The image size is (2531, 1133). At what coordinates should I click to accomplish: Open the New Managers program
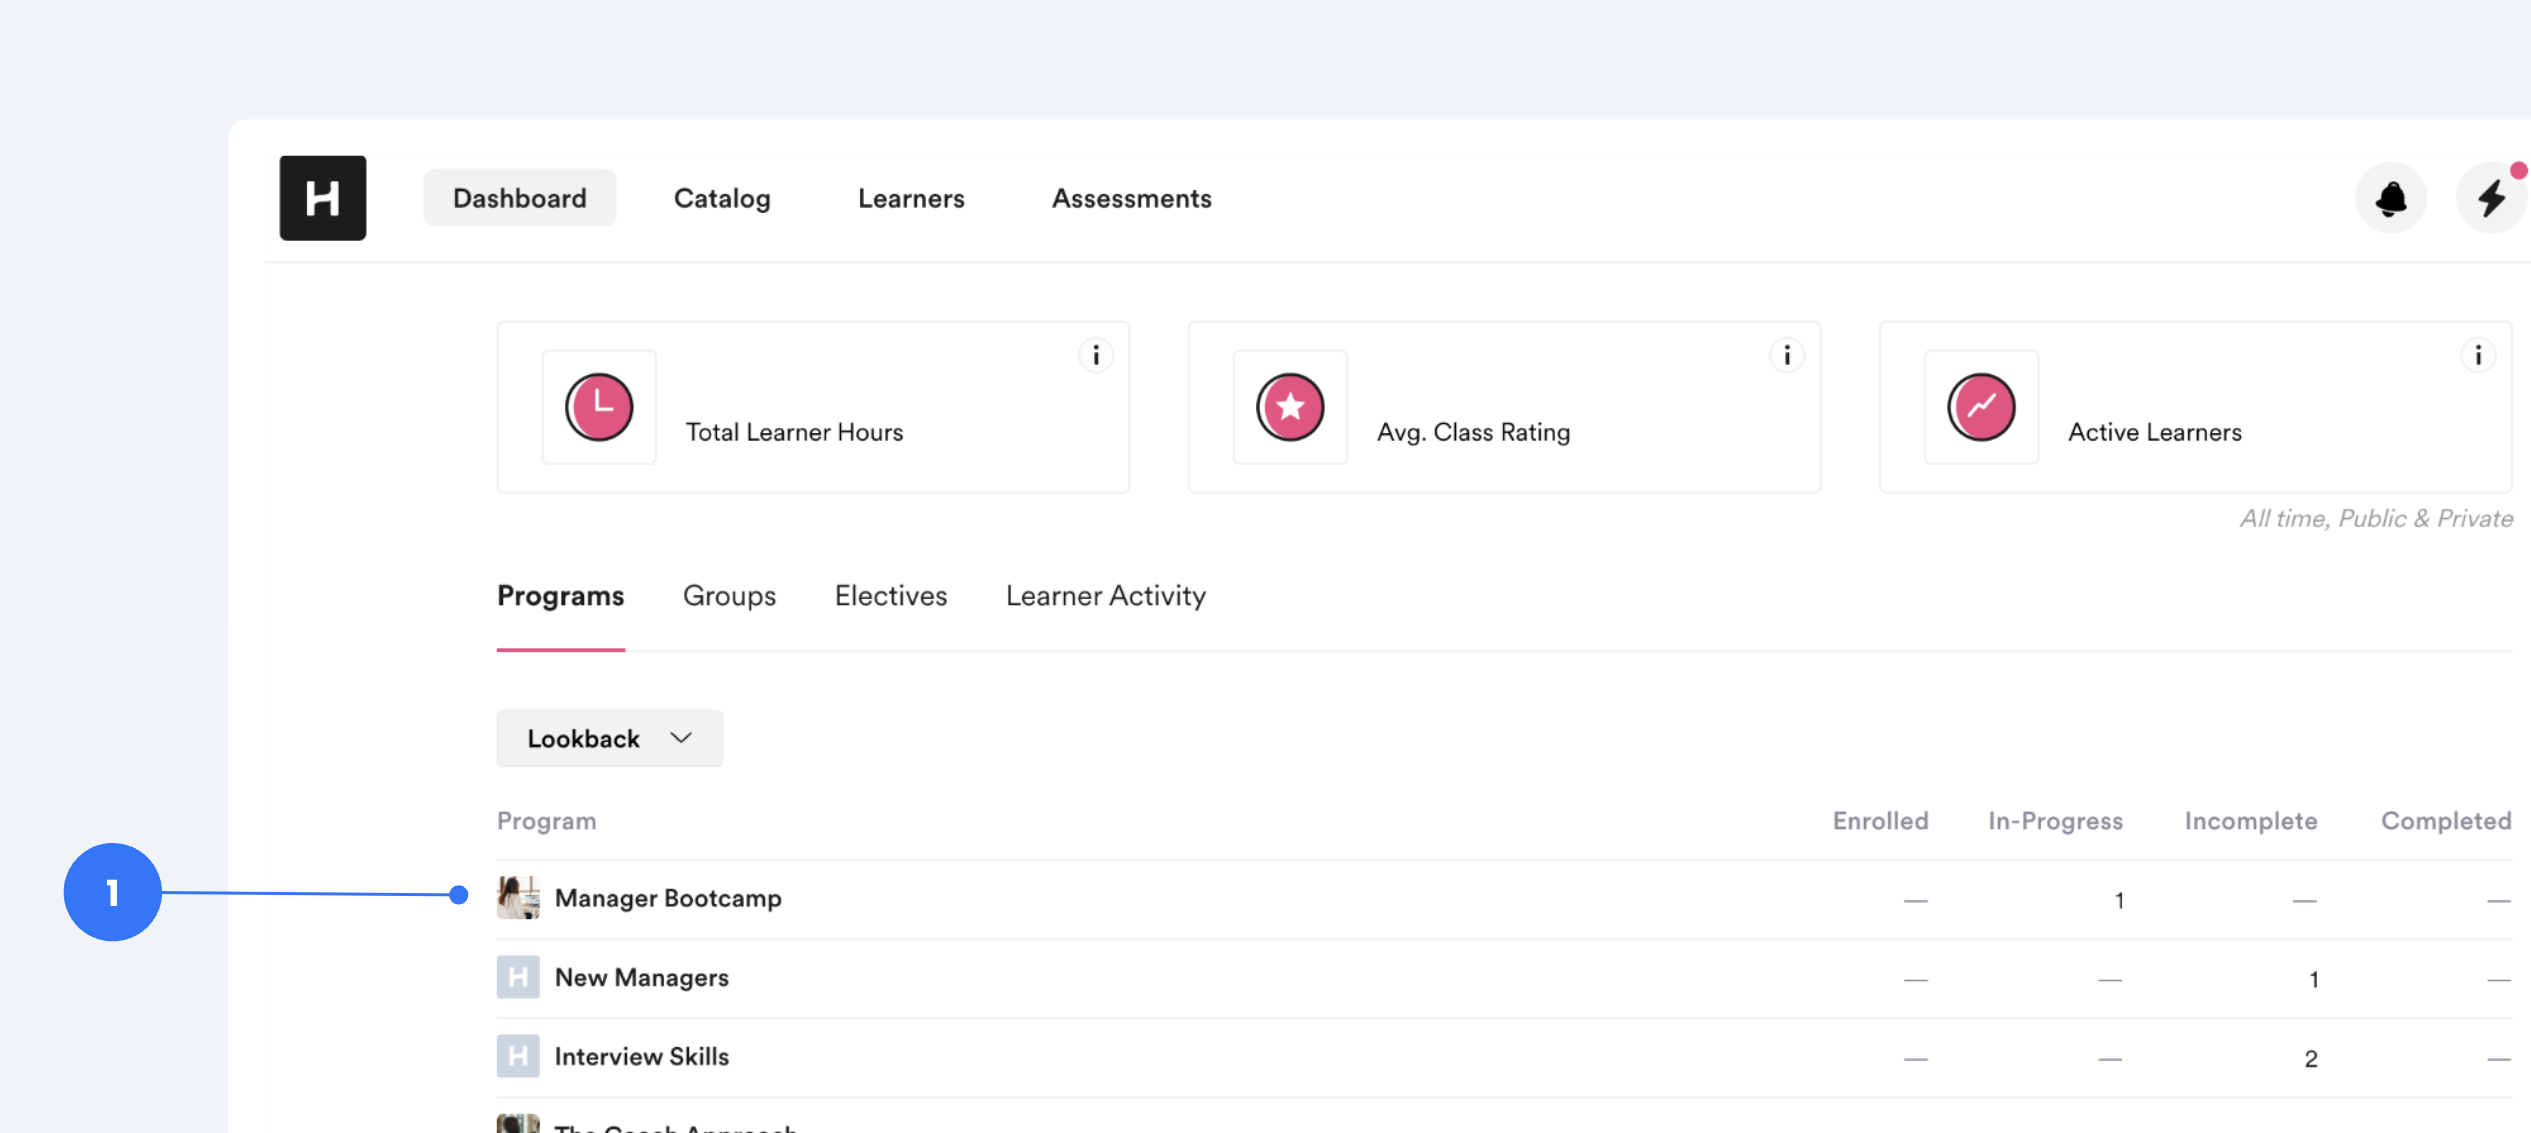click(641, 977)
